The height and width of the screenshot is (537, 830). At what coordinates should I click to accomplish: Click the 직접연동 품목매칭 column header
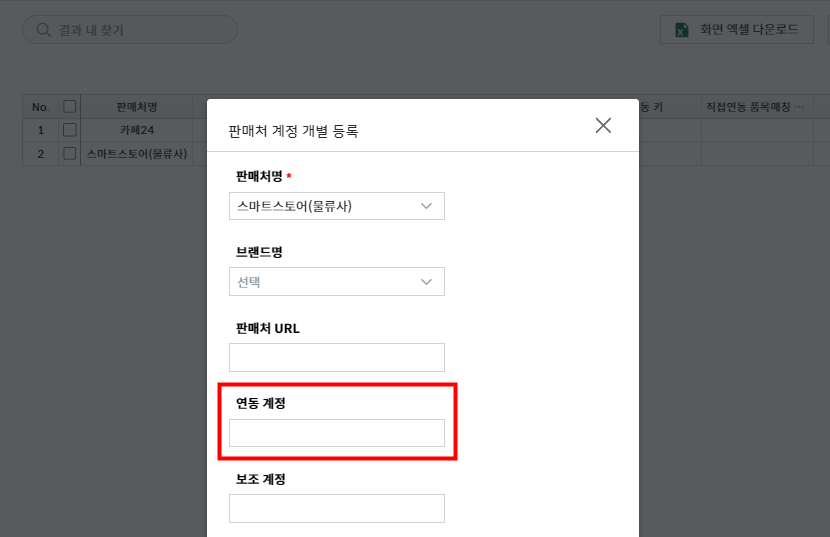[754, 107]
